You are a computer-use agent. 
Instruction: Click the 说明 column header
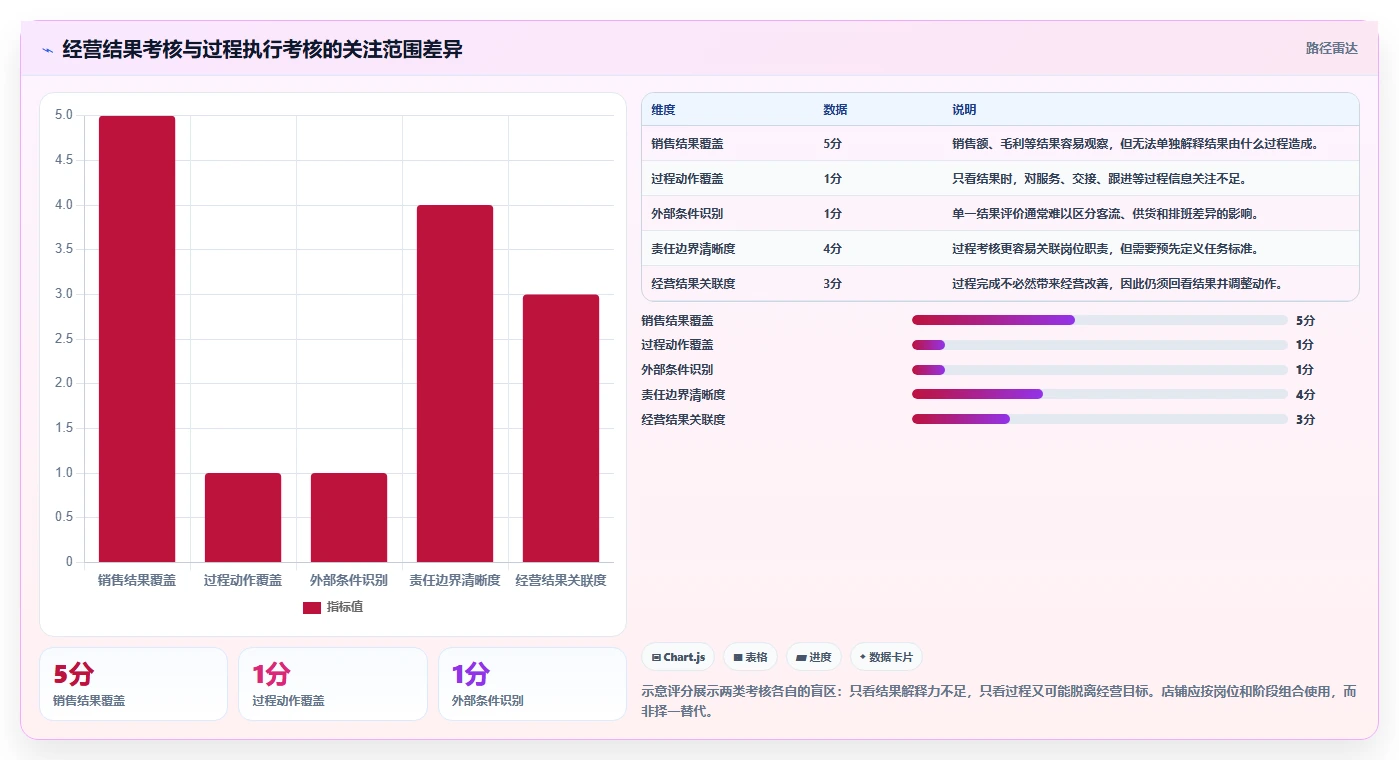click(964, 109)
